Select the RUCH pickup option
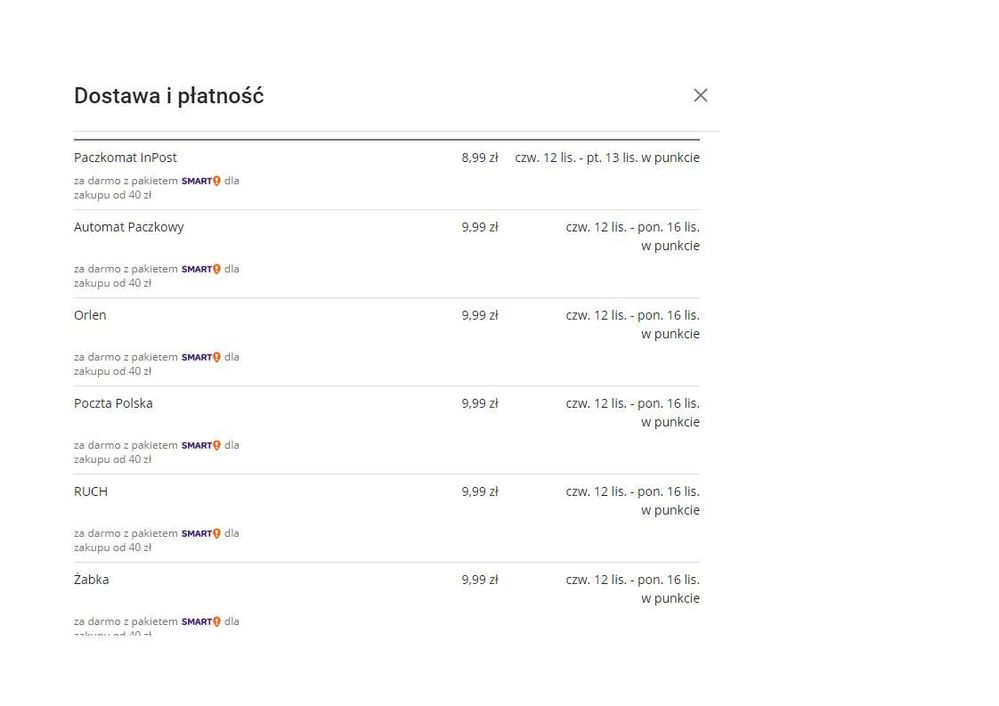Image resolution: width=999 pixels, height=706 pixels. point(91,491)
